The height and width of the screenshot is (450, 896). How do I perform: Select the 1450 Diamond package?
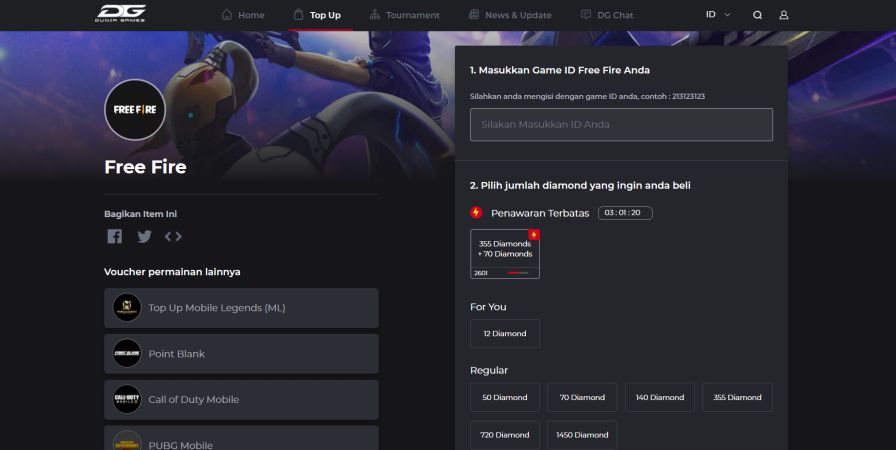582,435
